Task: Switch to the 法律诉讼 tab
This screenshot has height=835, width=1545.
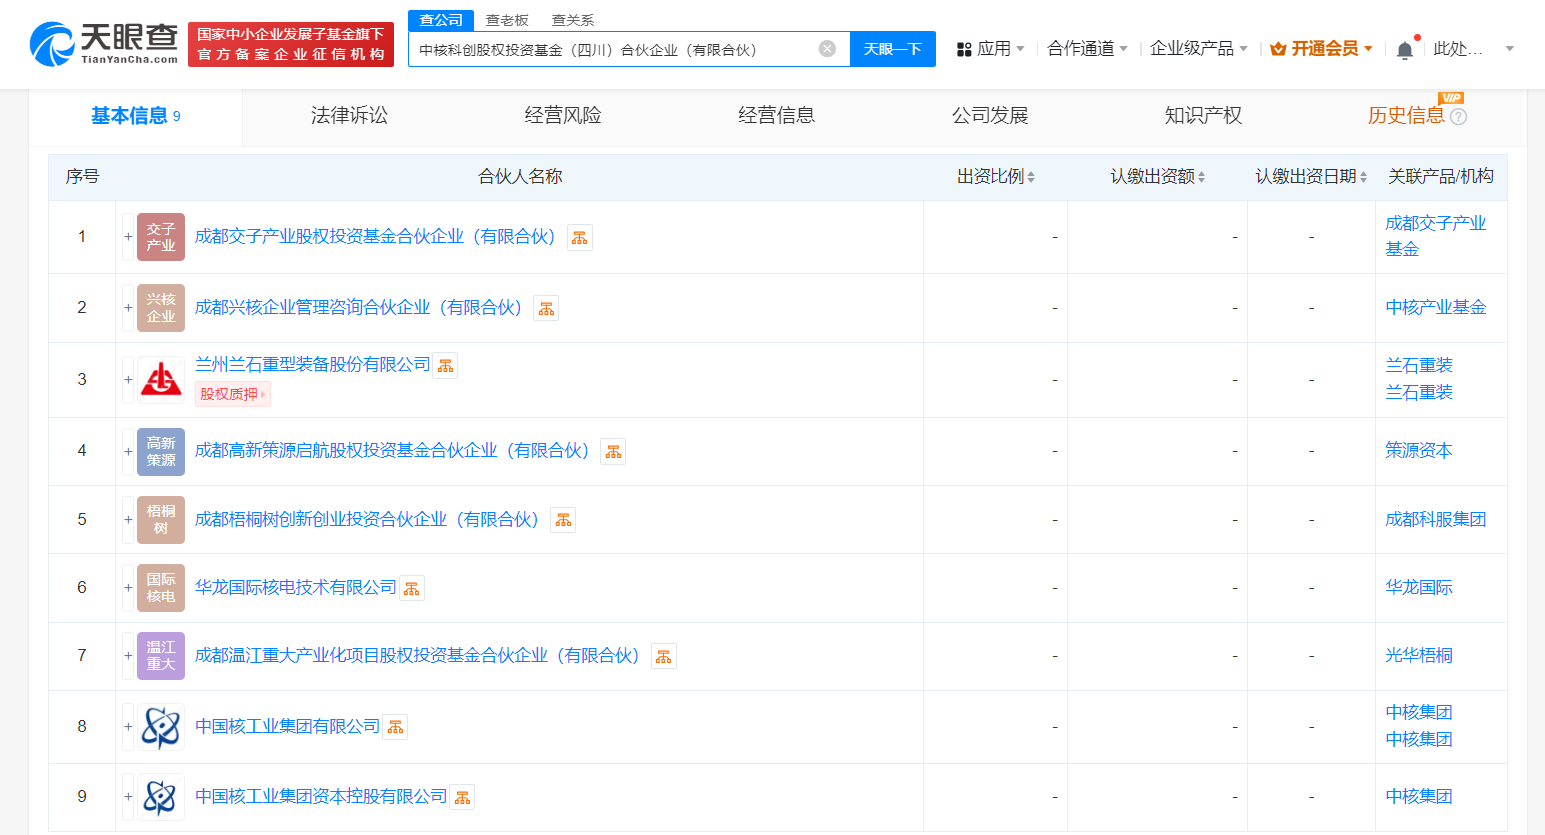Action: [x=349, y=116]
